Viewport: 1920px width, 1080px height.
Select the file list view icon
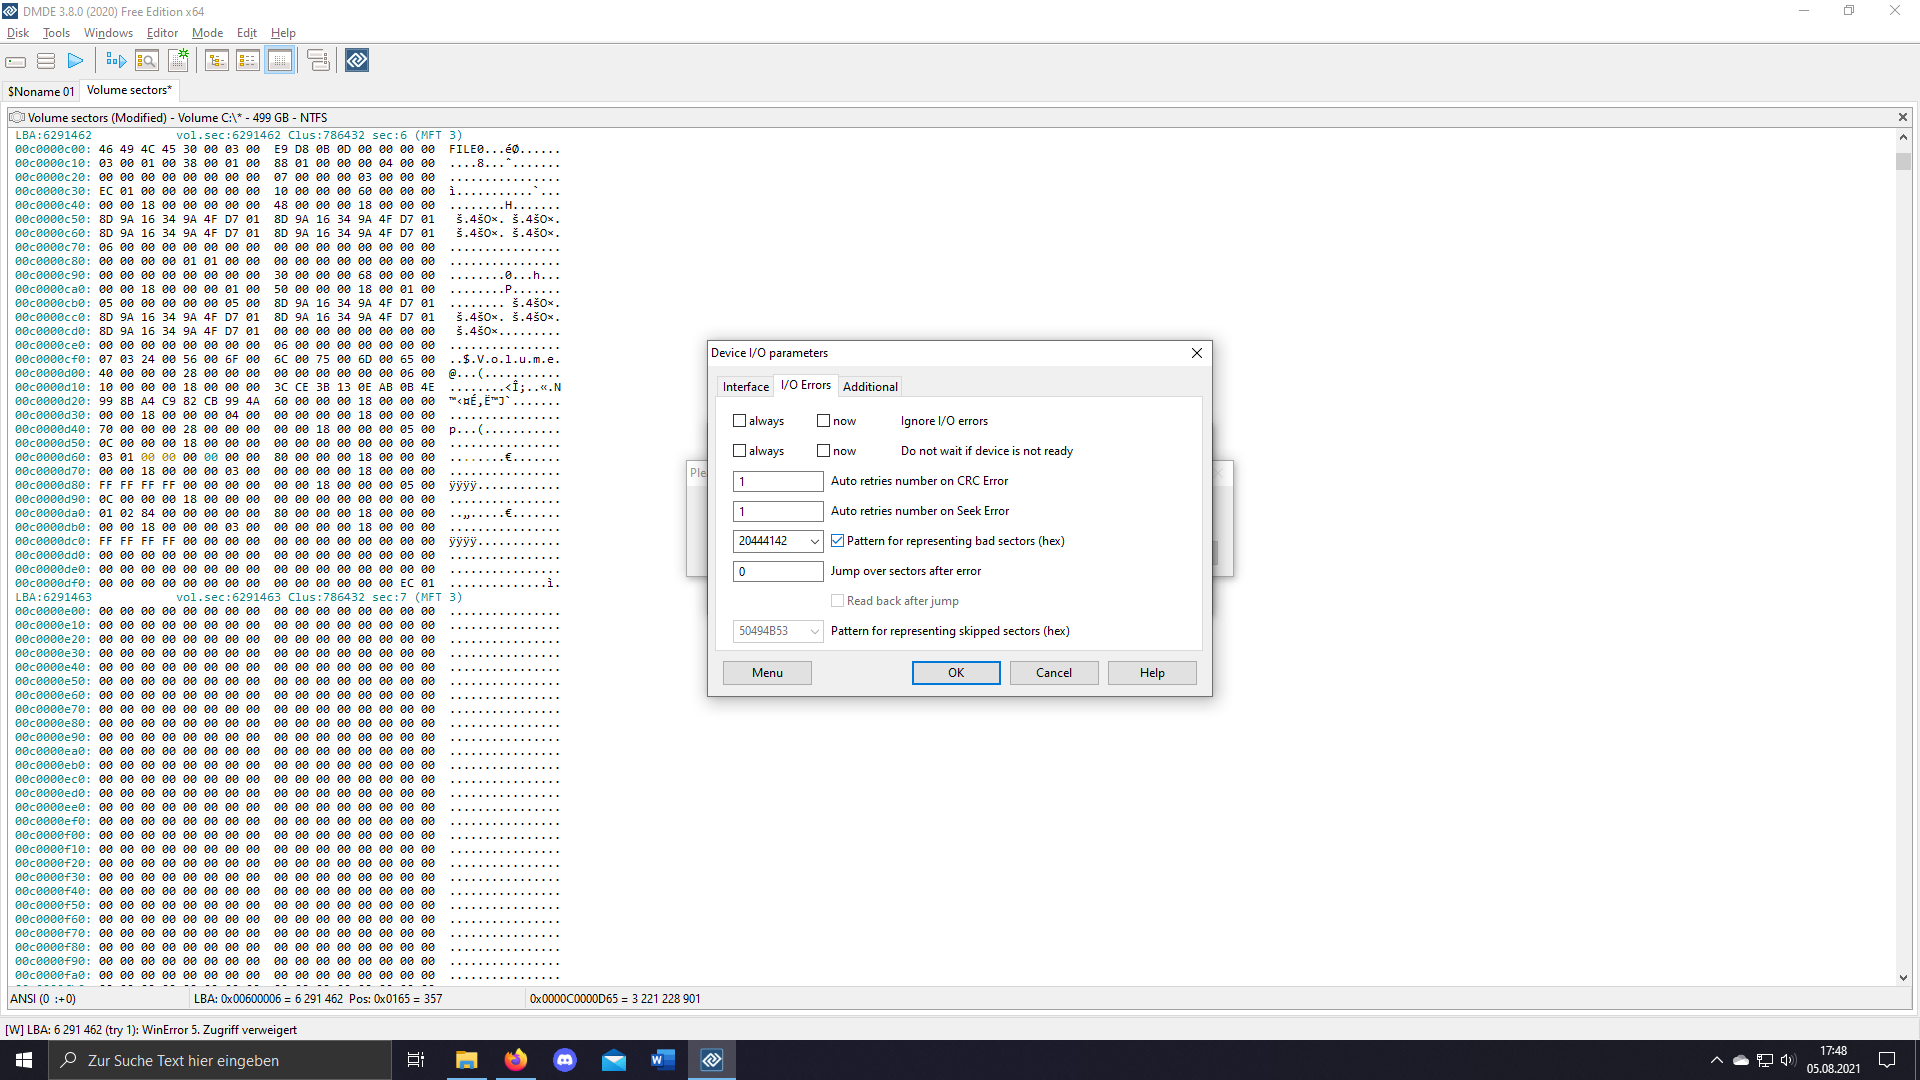click(248, 60)
